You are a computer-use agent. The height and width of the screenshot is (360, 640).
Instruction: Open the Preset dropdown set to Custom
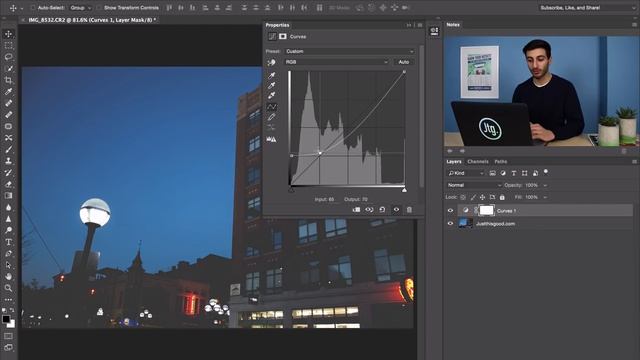point(350,51)
